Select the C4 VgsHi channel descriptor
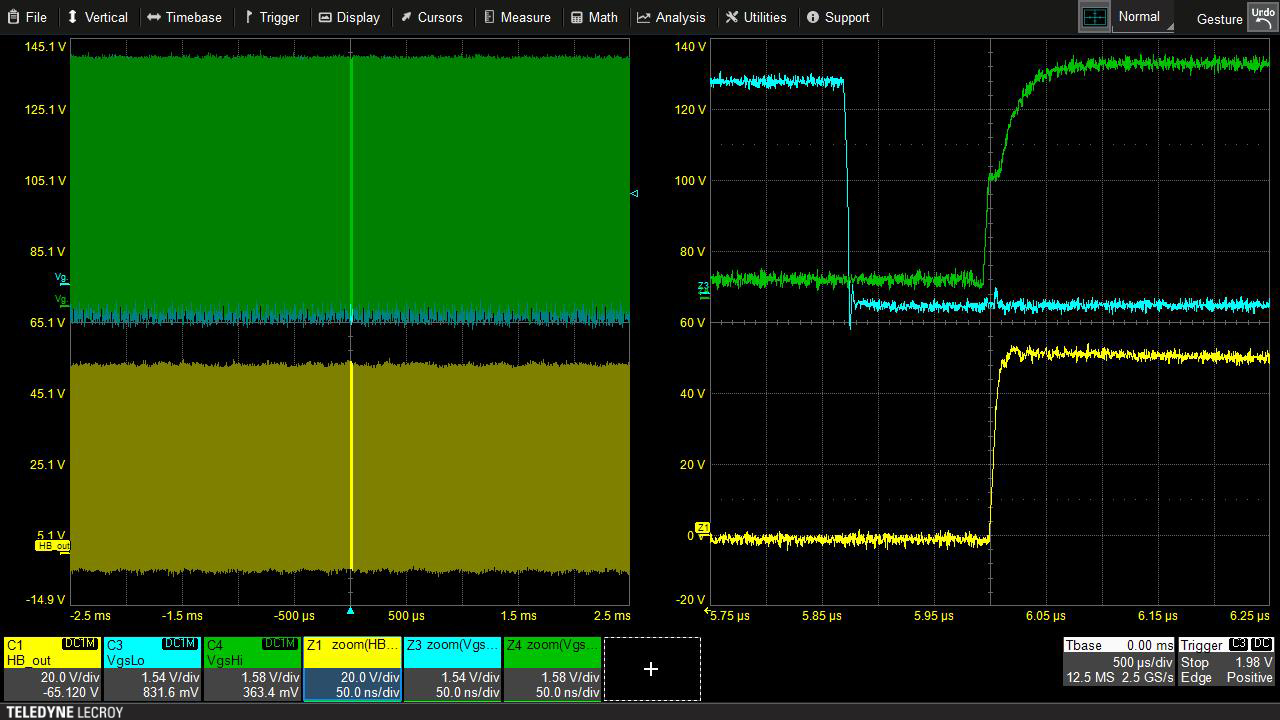 pos(252,668)
